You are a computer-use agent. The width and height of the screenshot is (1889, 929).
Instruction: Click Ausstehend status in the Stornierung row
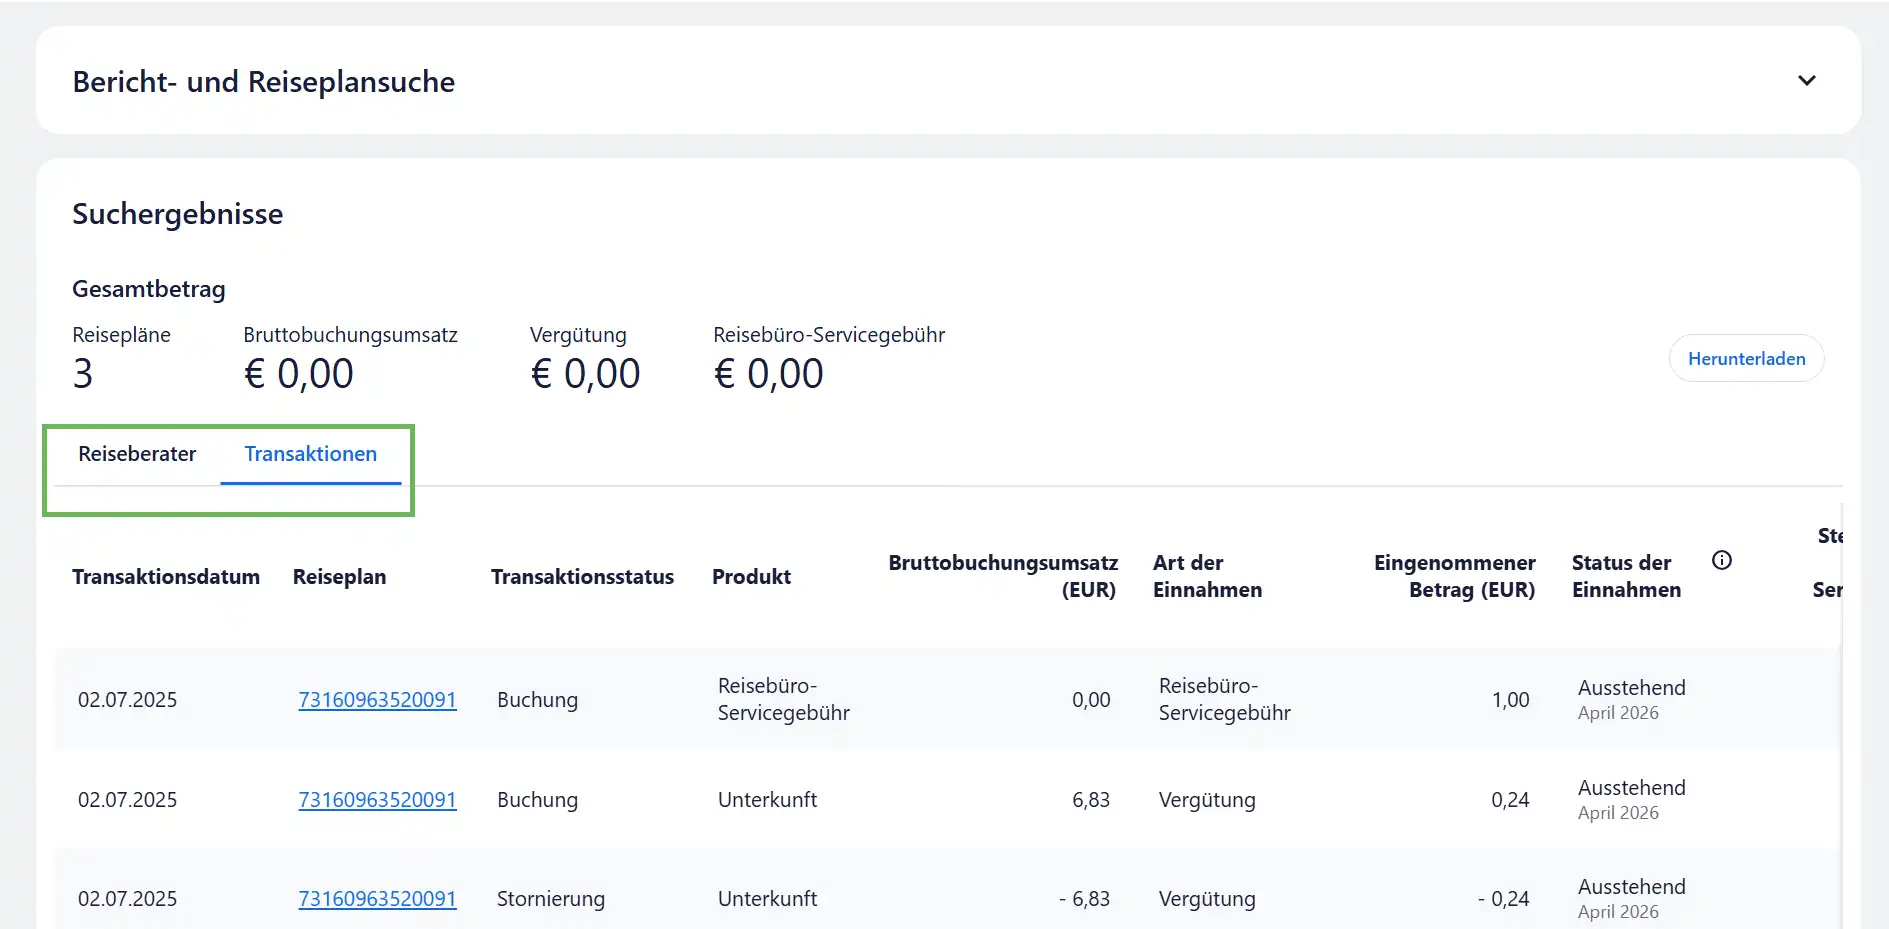click(x=1631, y=887)
